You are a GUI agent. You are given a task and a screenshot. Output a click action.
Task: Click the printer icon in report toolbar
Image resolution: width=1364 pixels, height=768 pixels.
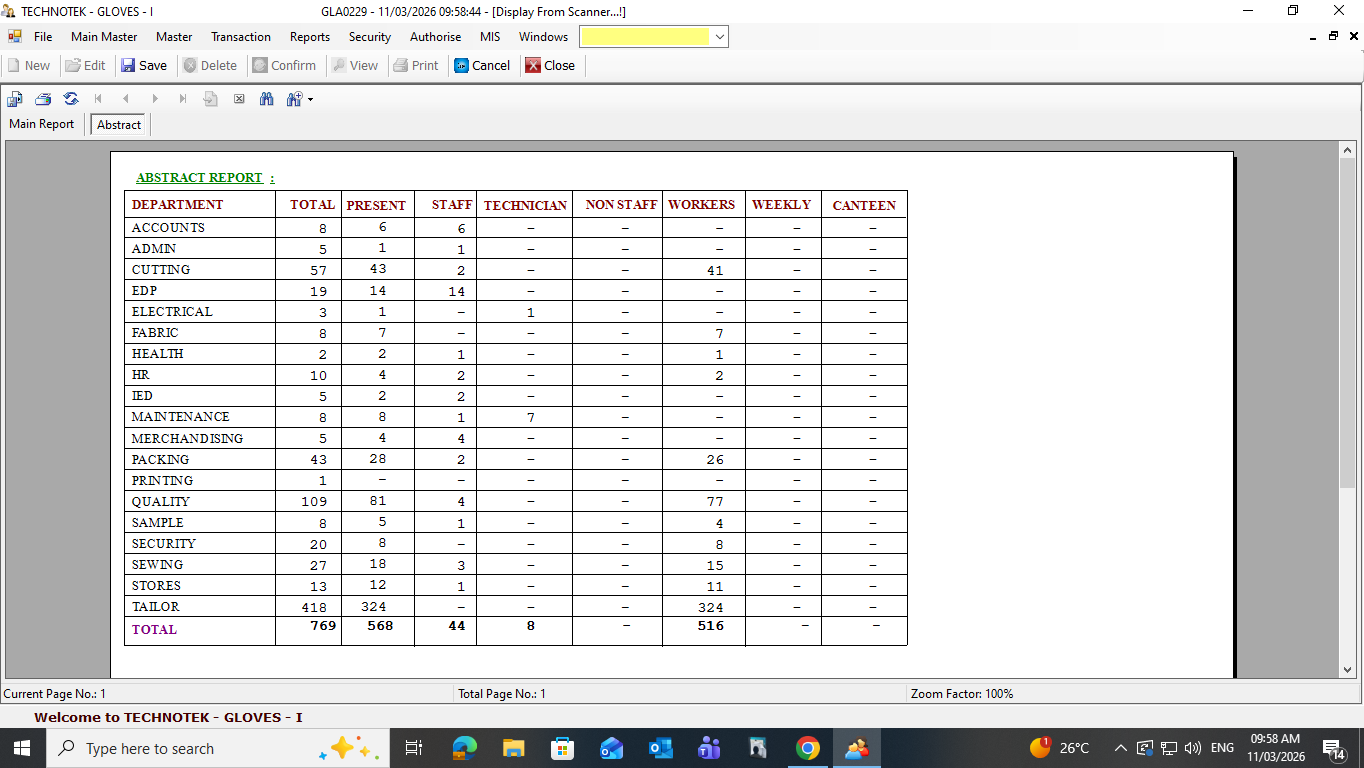point(43,99)
